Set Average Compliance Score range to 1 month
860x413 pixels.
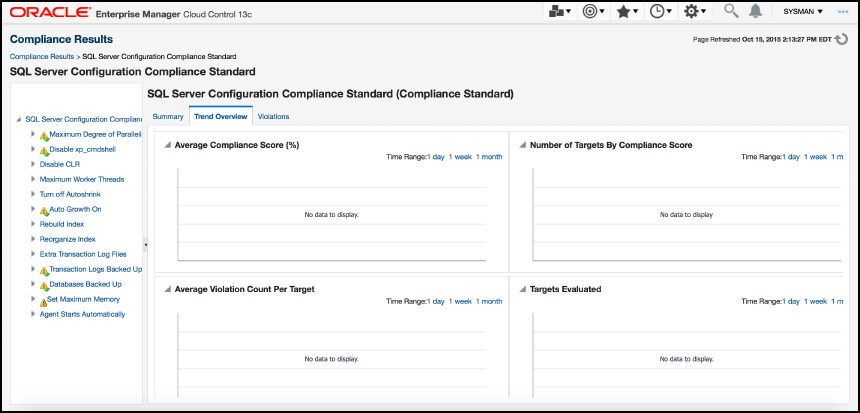489,157
